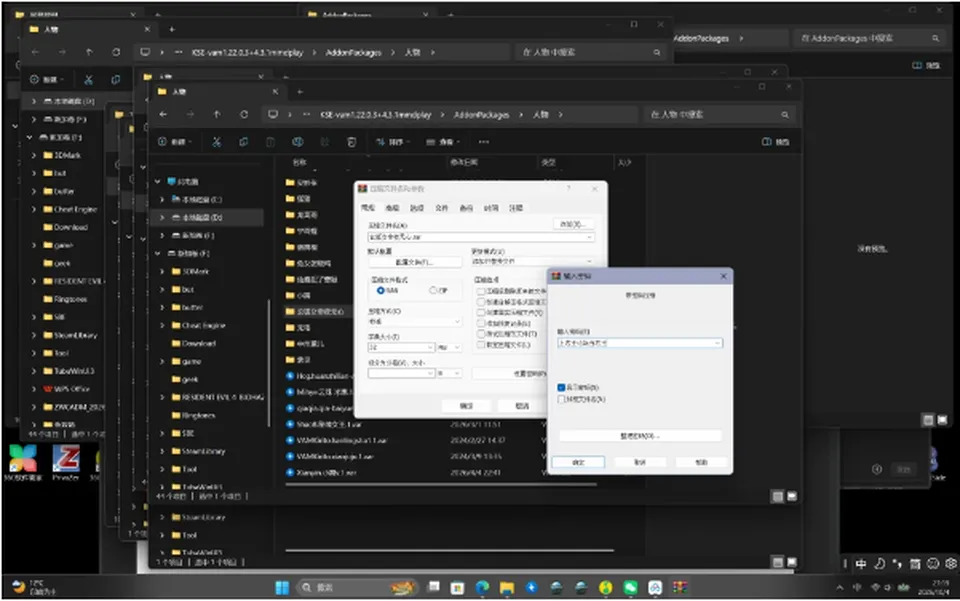960x601 pixels.
Task: Switch to the 文件 tab in the archive dialog
Action: pos(441,208)
